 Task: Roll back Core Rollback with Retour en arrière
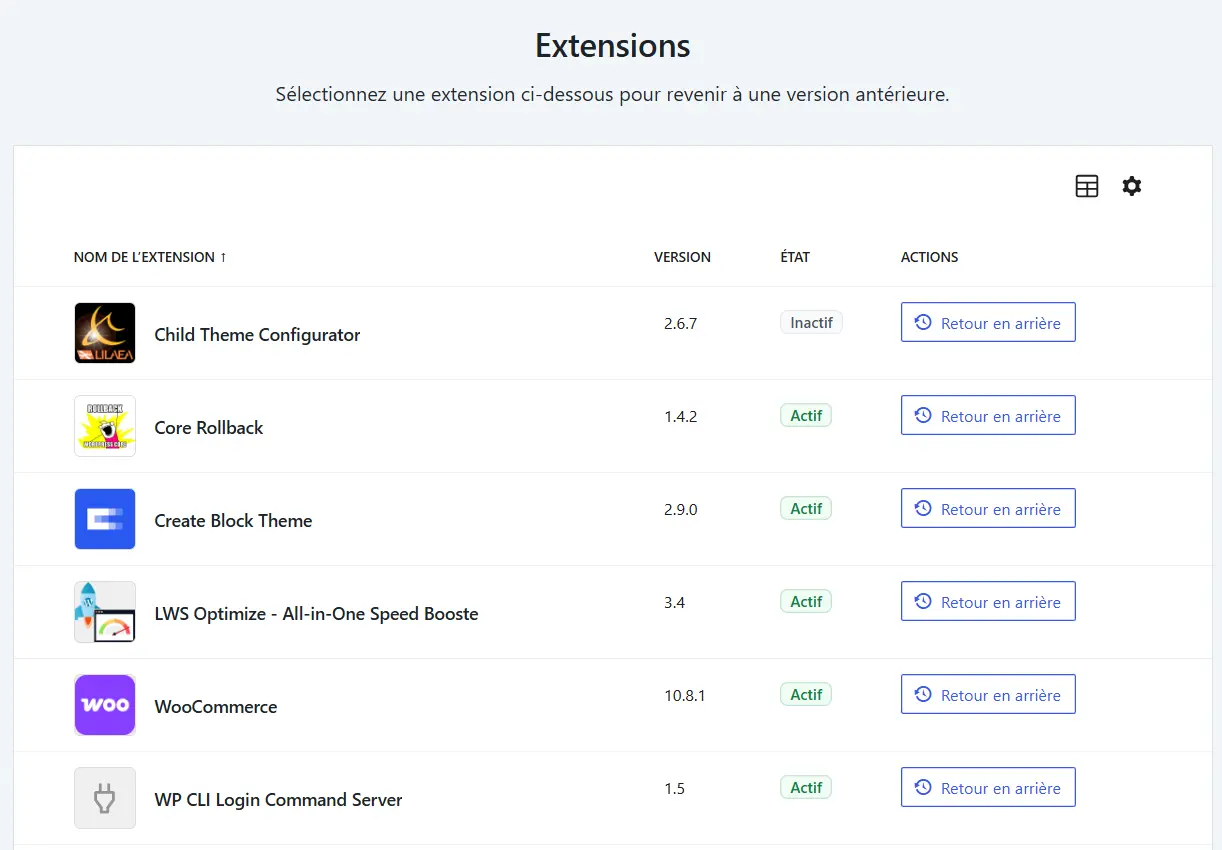coord(988,415)
